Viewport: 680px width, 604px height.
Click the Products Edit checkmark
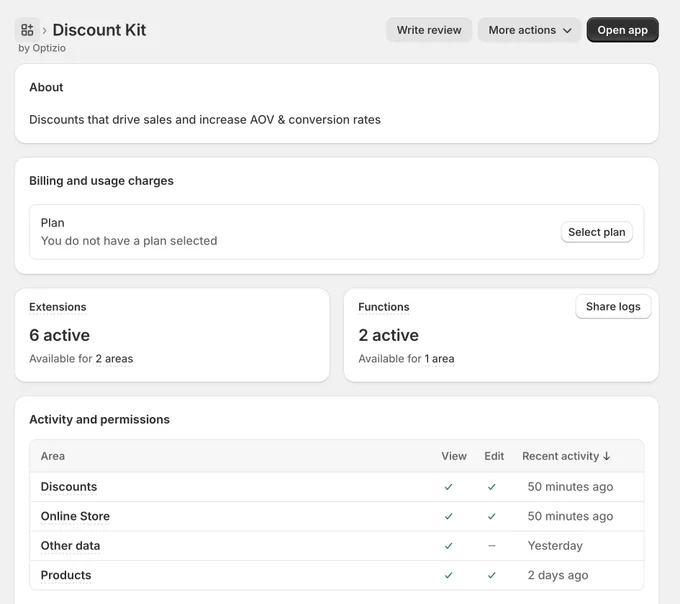pyautogui.click(x=491, y=575)
